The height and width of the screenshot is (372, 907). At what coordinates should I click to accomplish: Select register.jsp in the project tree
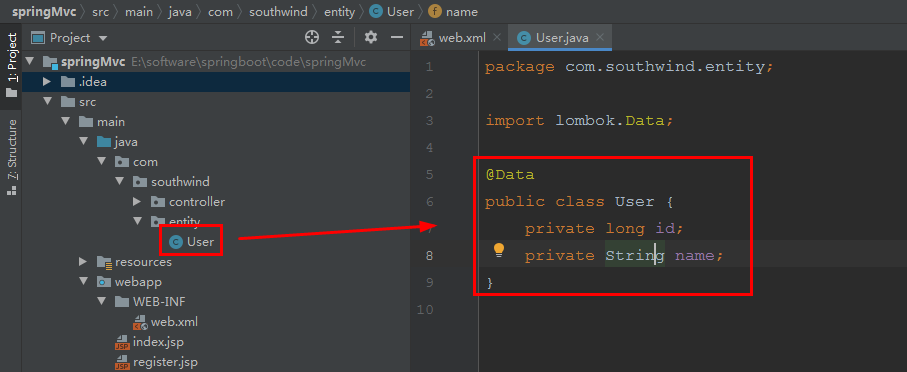pos(156,362)
